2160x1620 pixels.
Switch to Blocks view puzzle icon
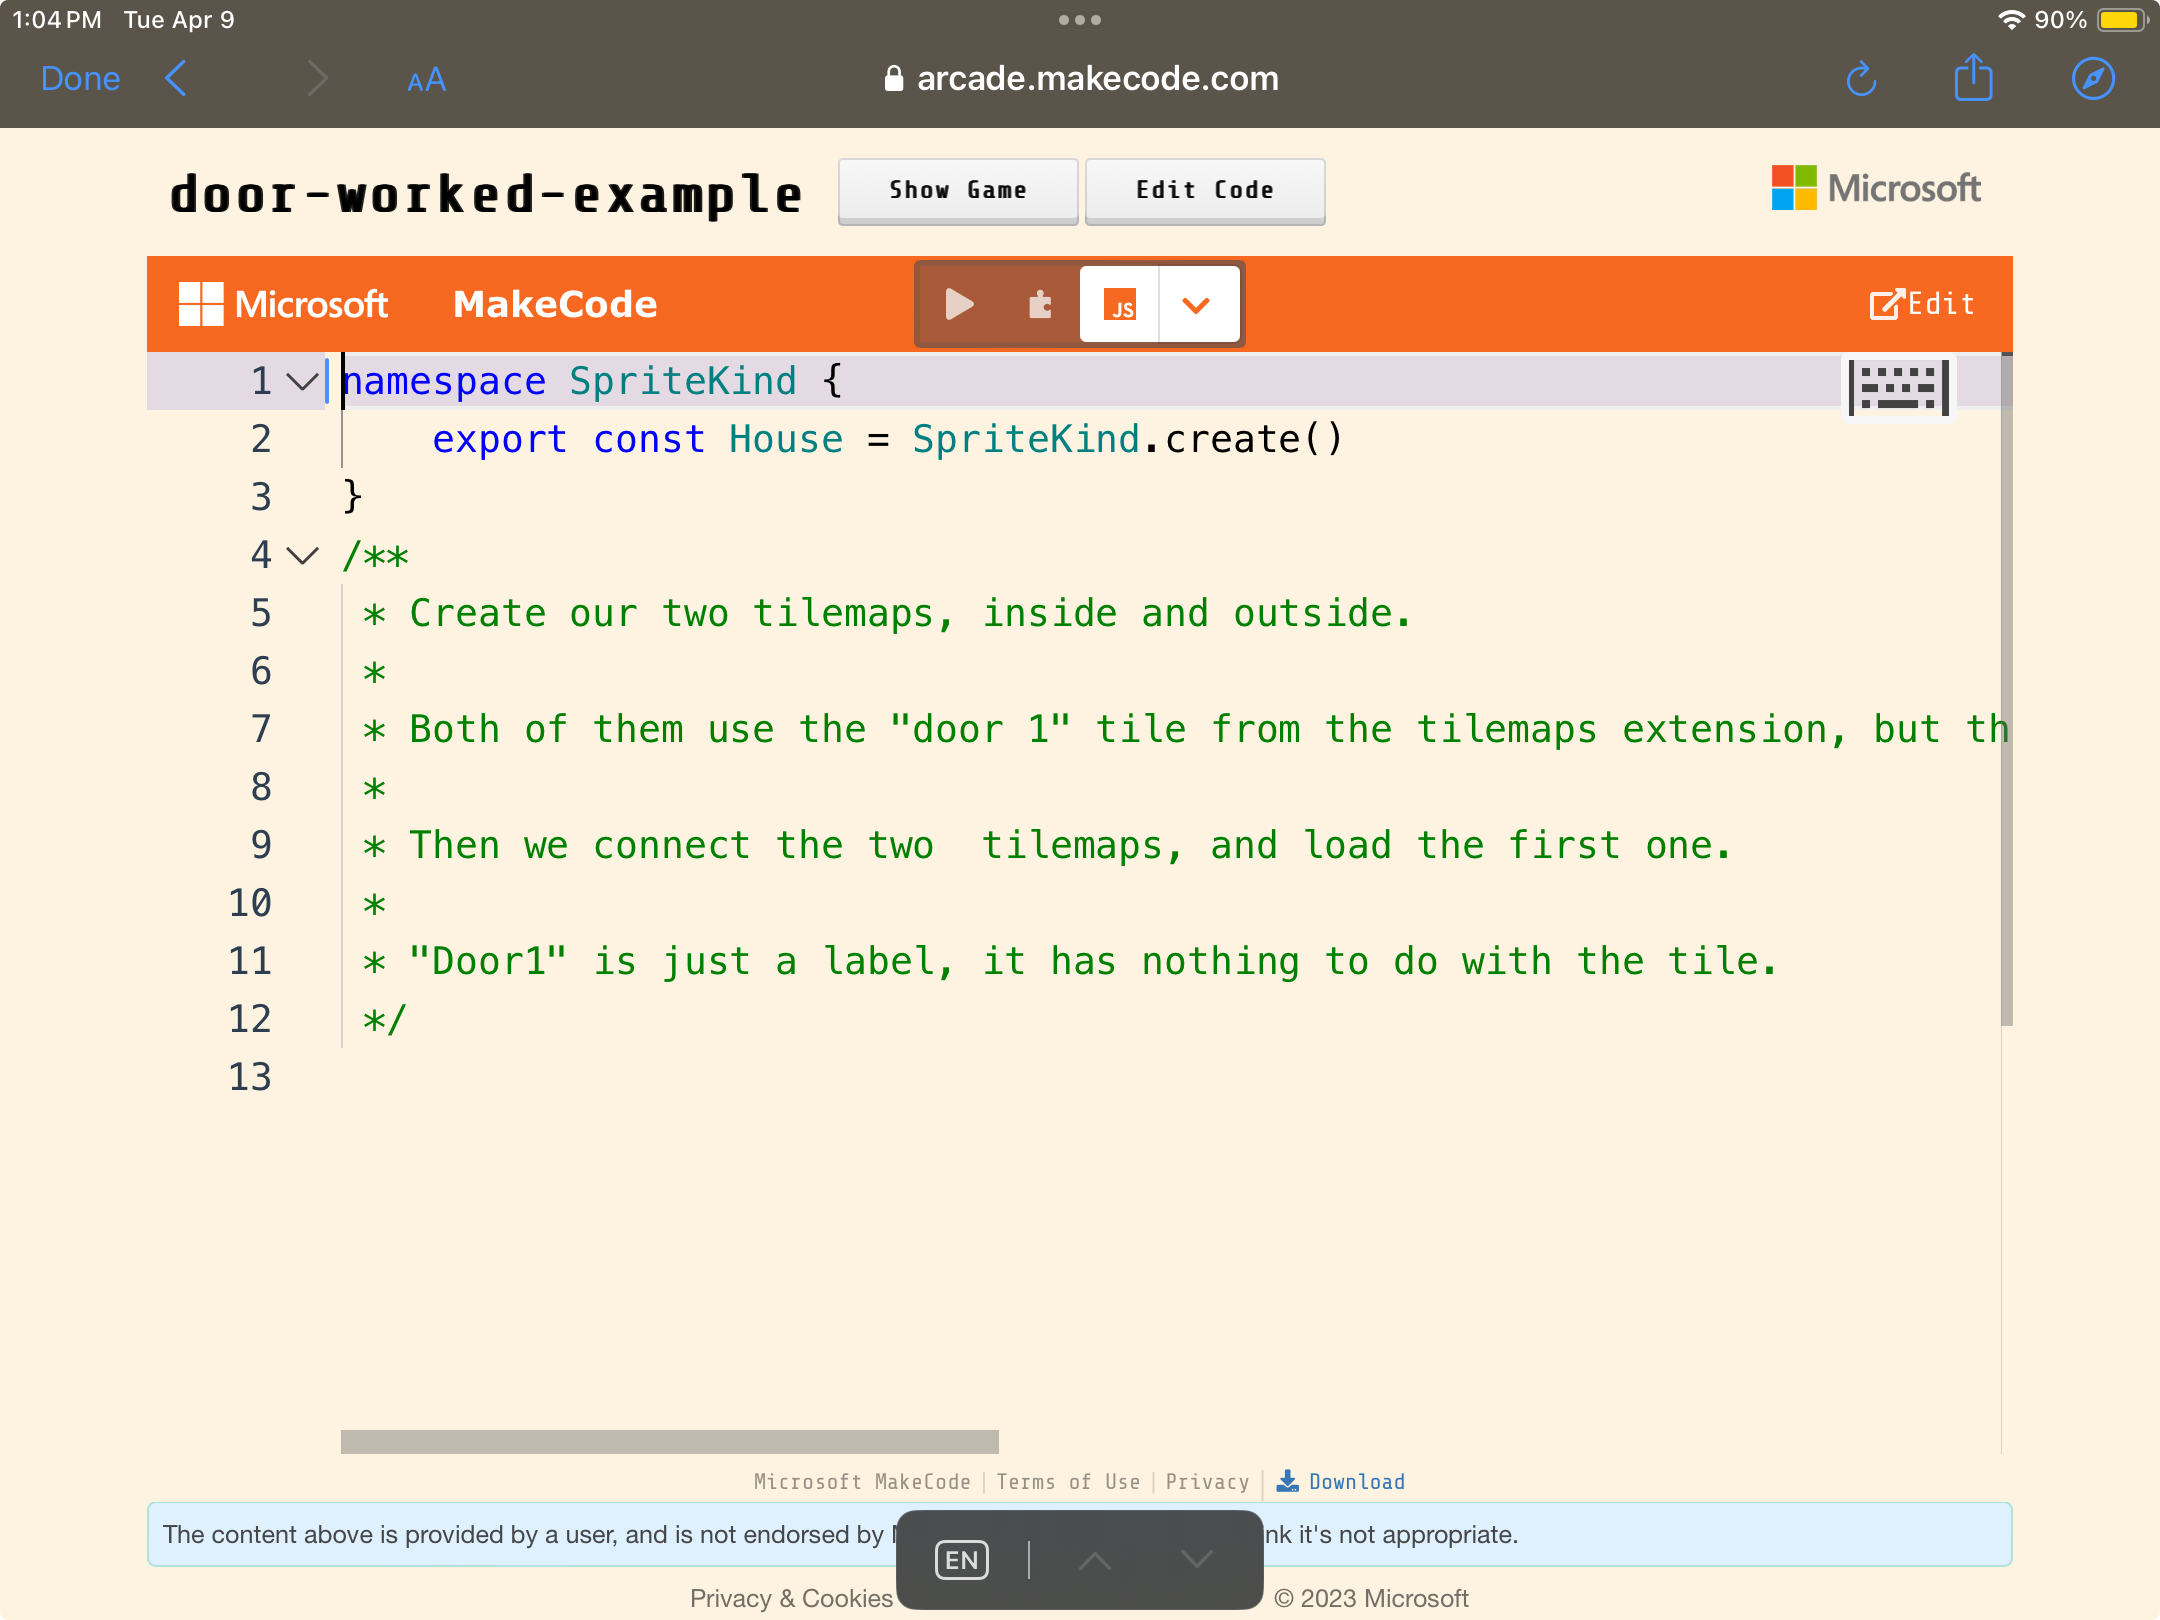pyautogui.click(x=1040, y=304)
